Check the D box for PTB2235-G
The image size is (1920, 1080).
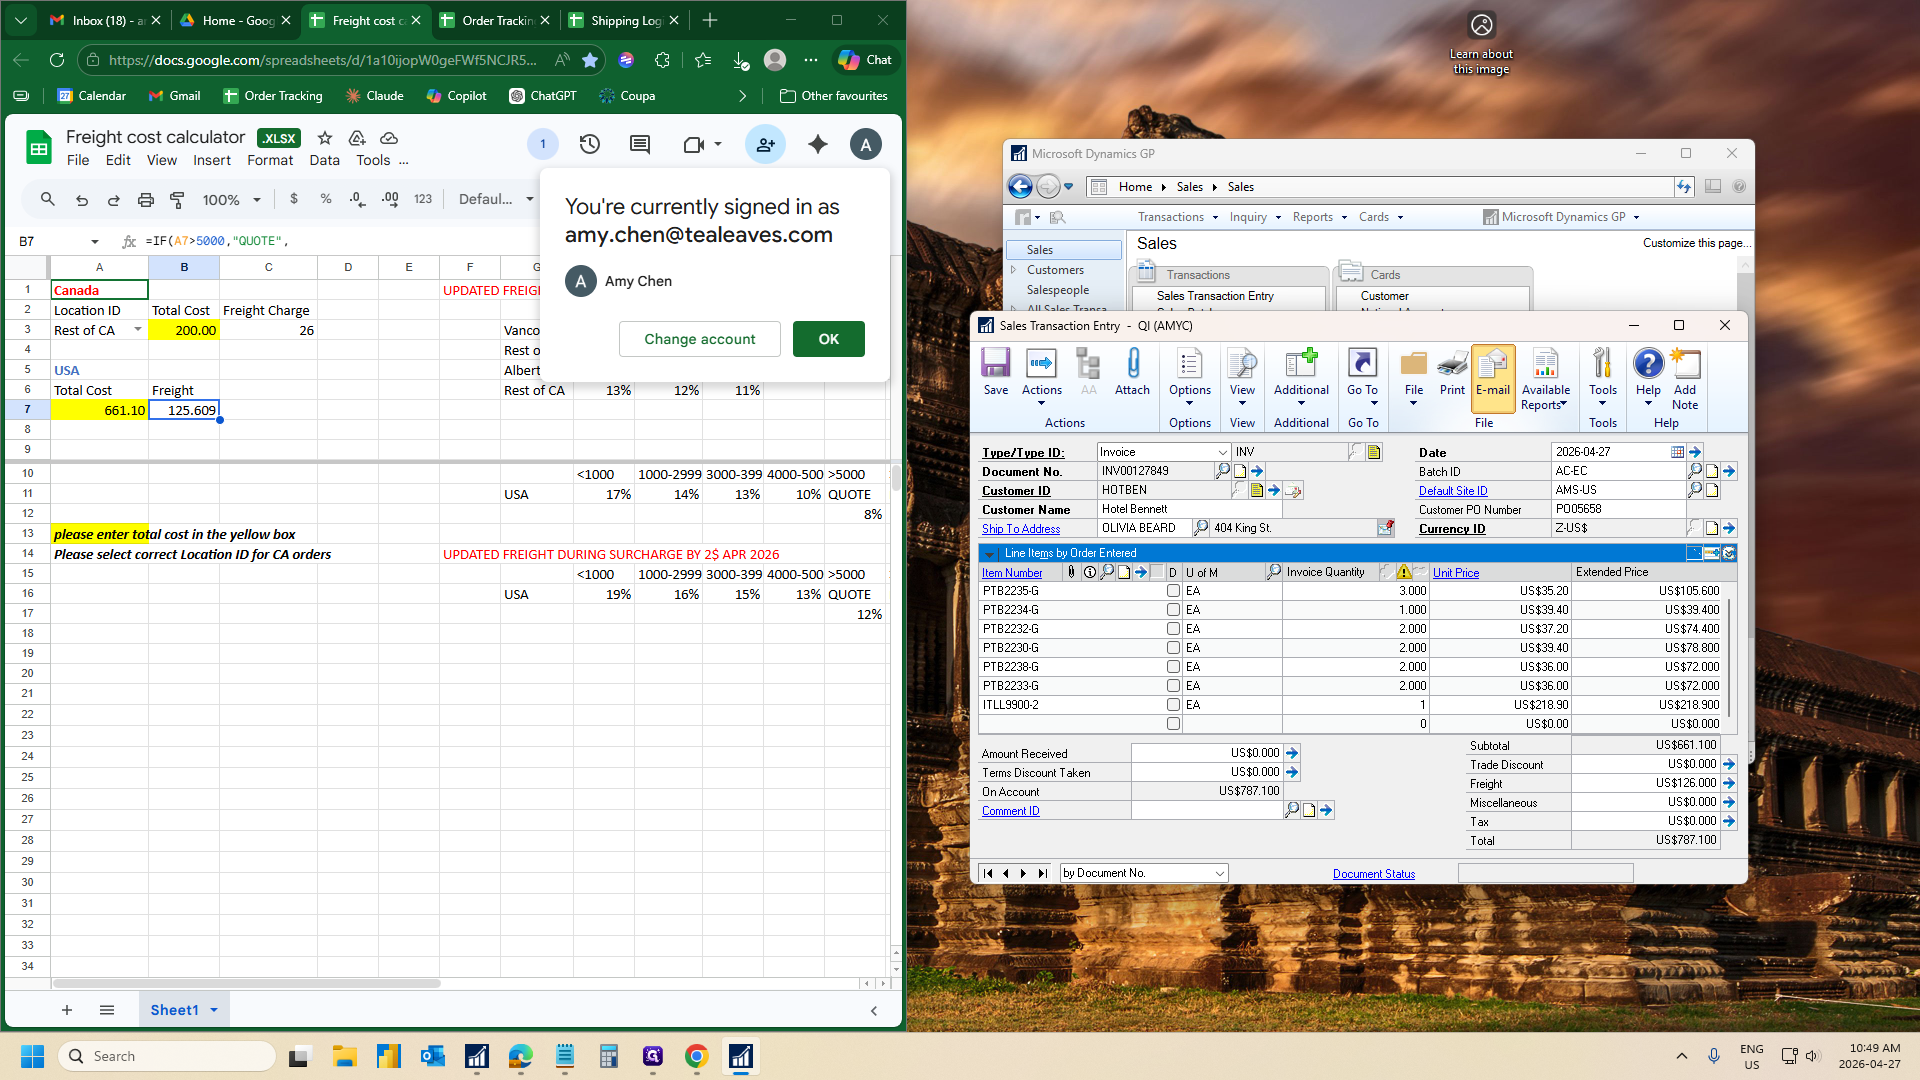(x=1173, y=591)
